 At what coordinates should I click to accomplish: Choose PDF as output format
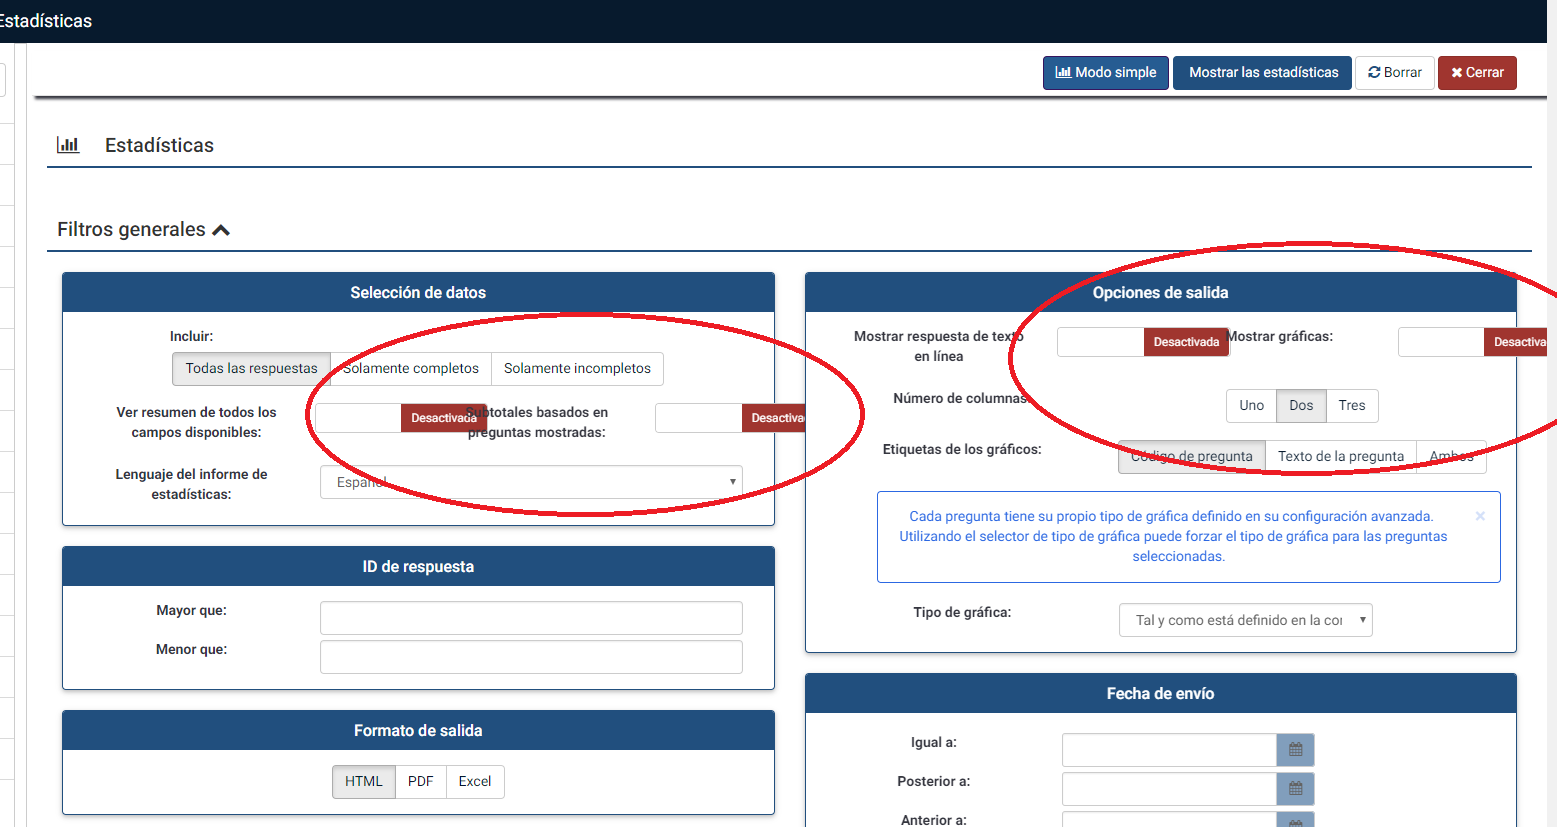pos(420,782)
